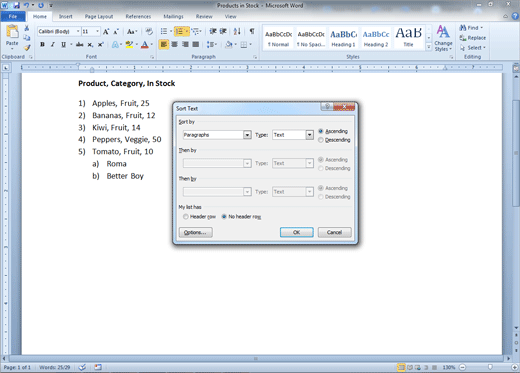Click the Italic formatting icon
This screenshot has width=520, height=373.
point(53,44)
